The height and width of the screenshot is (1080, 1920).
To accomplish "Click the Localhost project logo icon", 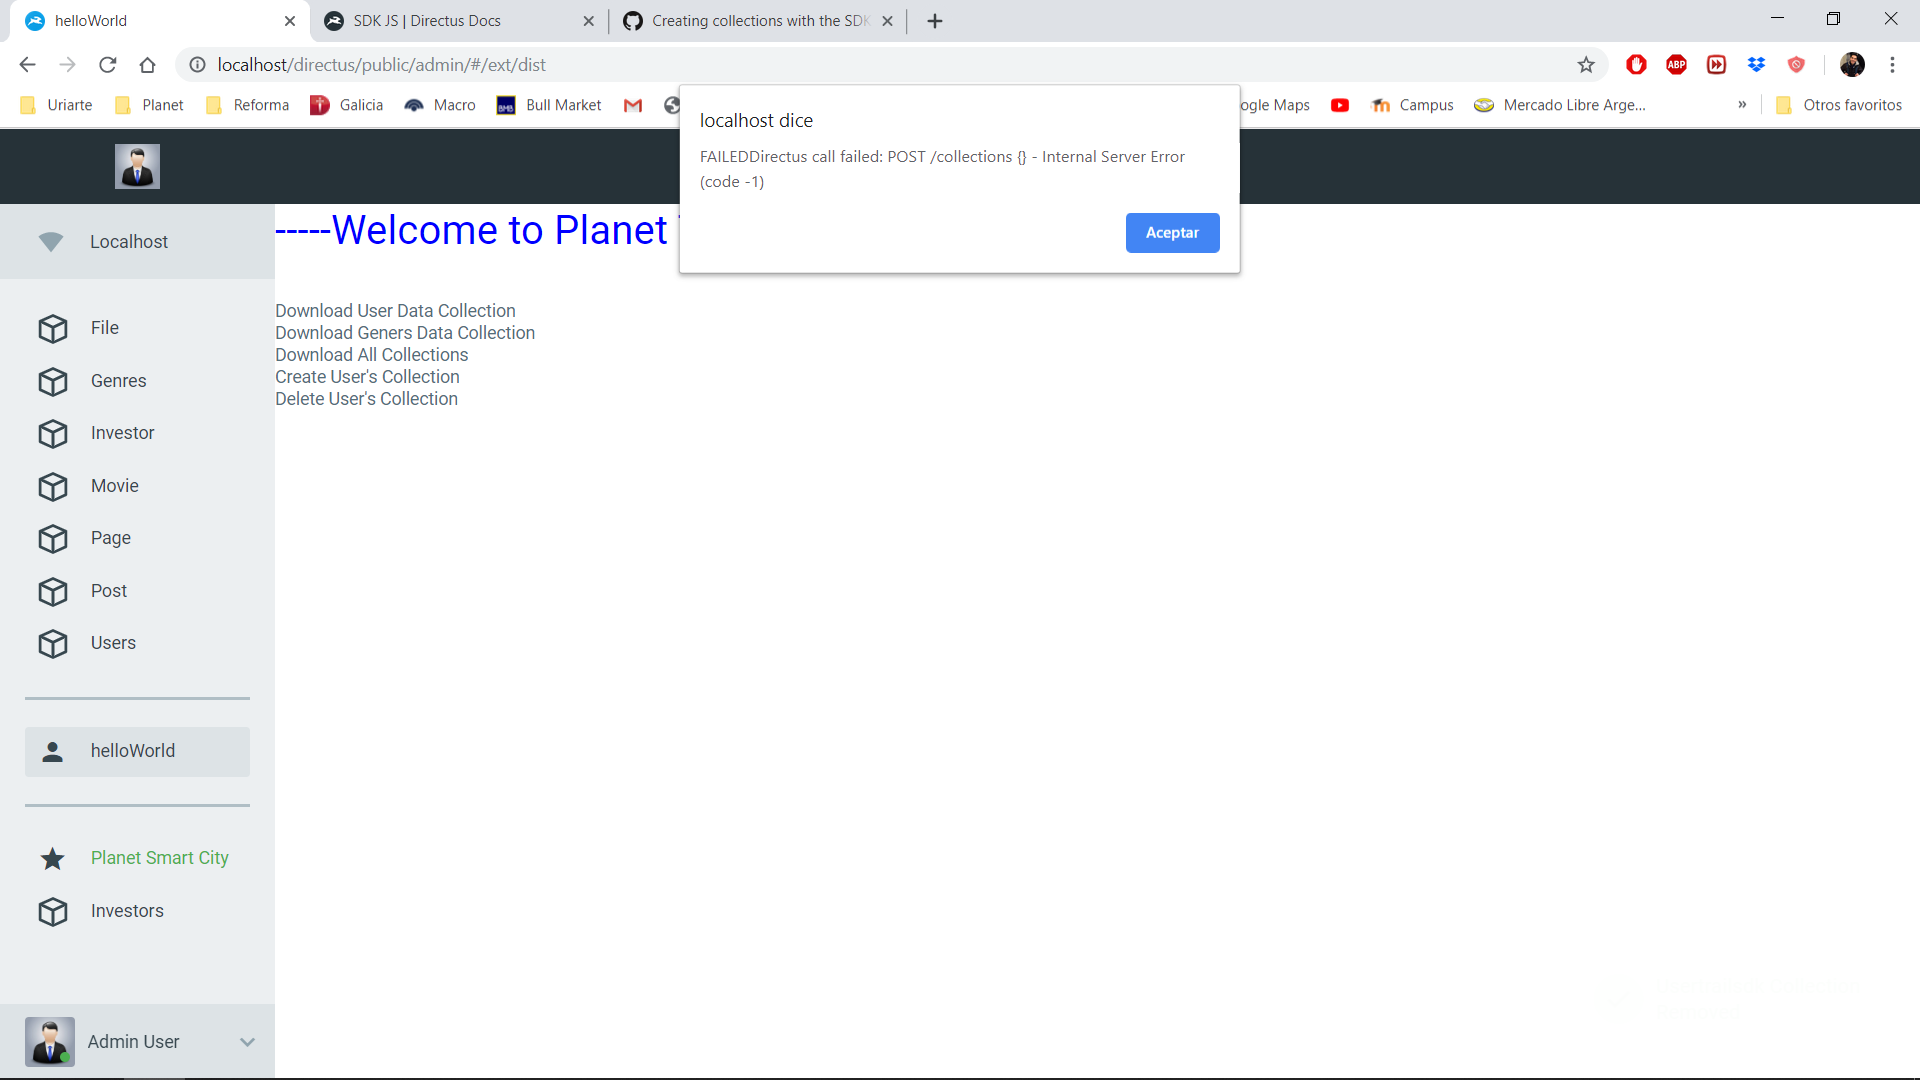I will [51, 242].
